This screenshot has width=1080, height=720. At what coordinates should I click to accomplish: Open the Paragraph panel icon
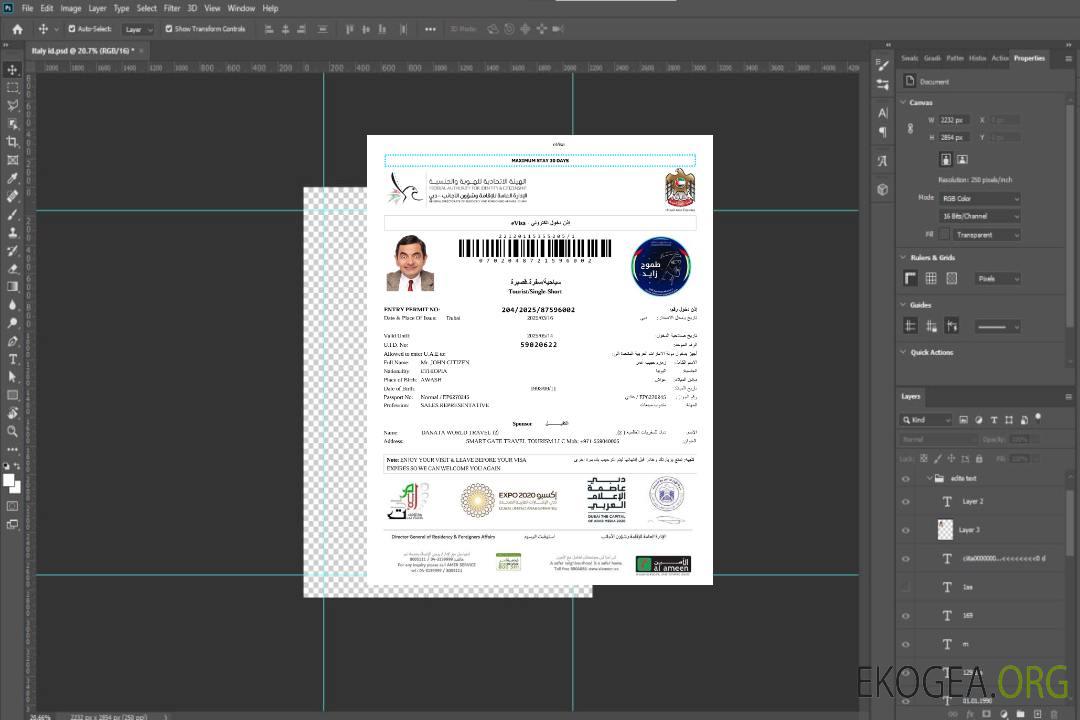click(x=882, y=132)
